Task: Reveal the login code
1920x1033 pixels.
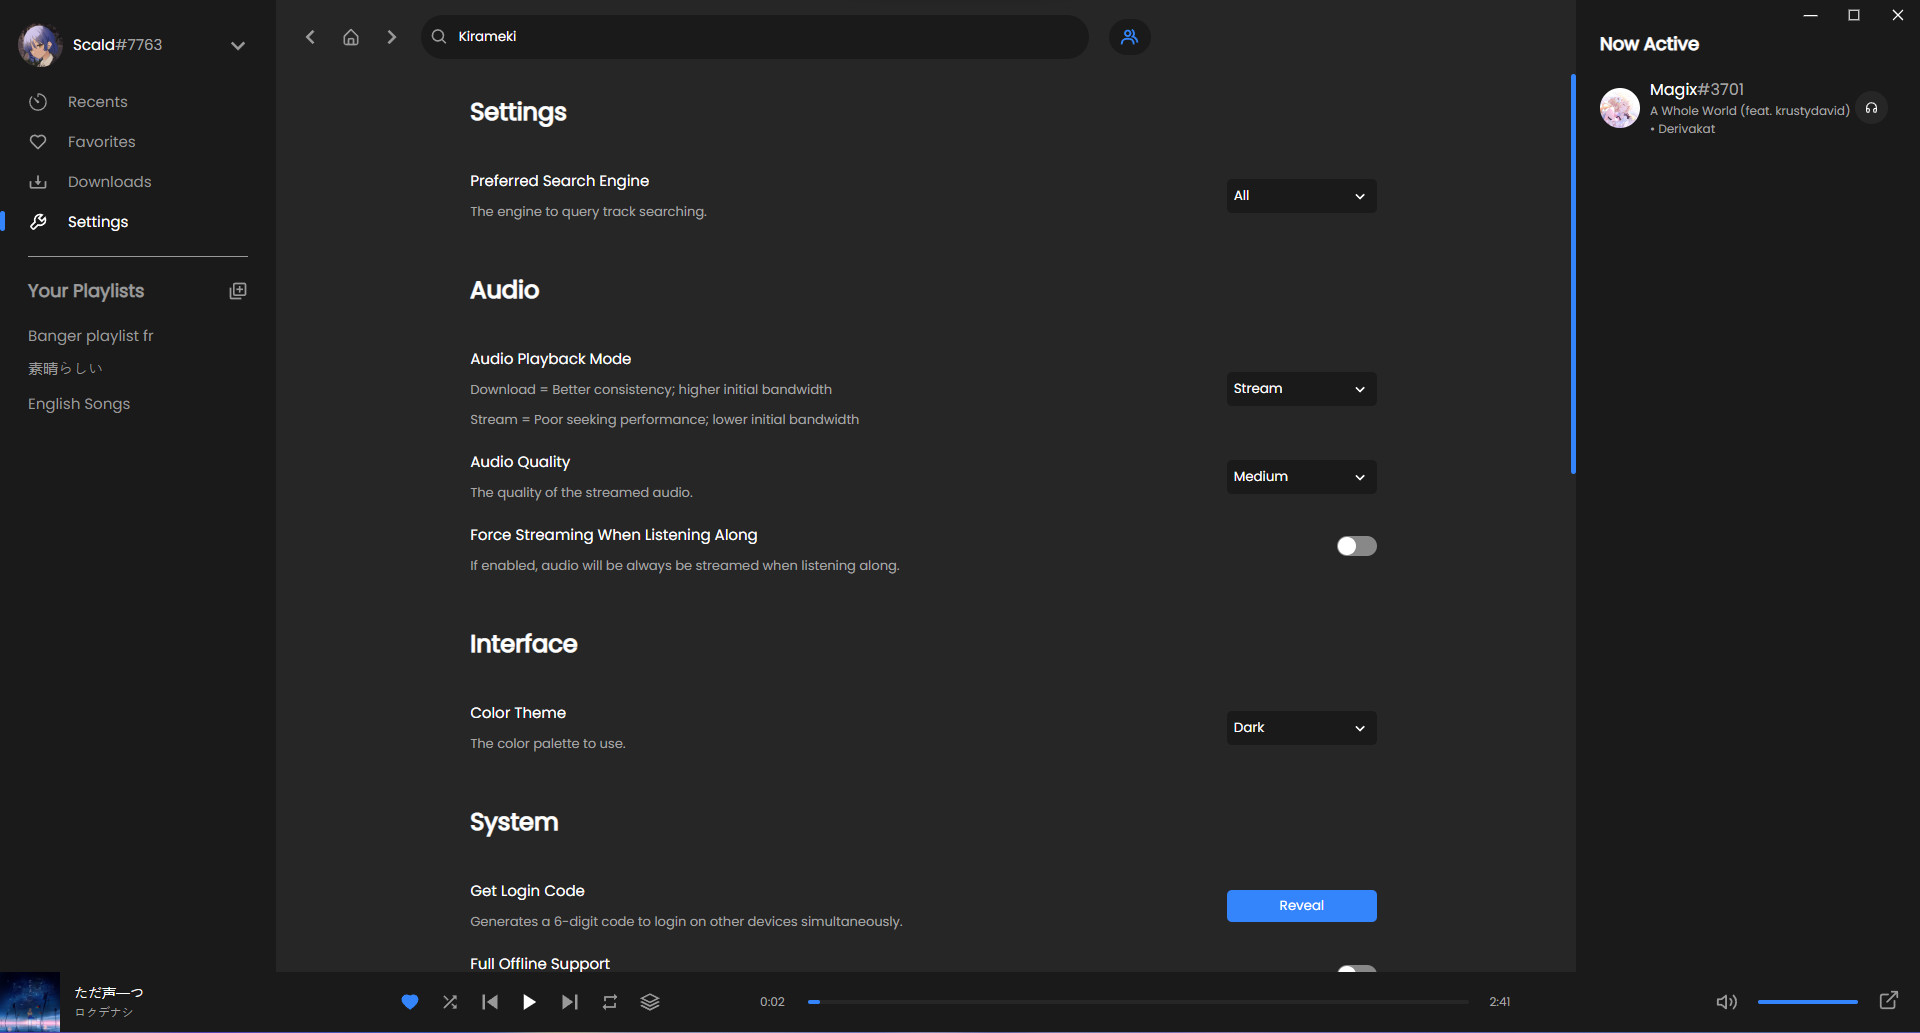Action: coord(1301,906)
